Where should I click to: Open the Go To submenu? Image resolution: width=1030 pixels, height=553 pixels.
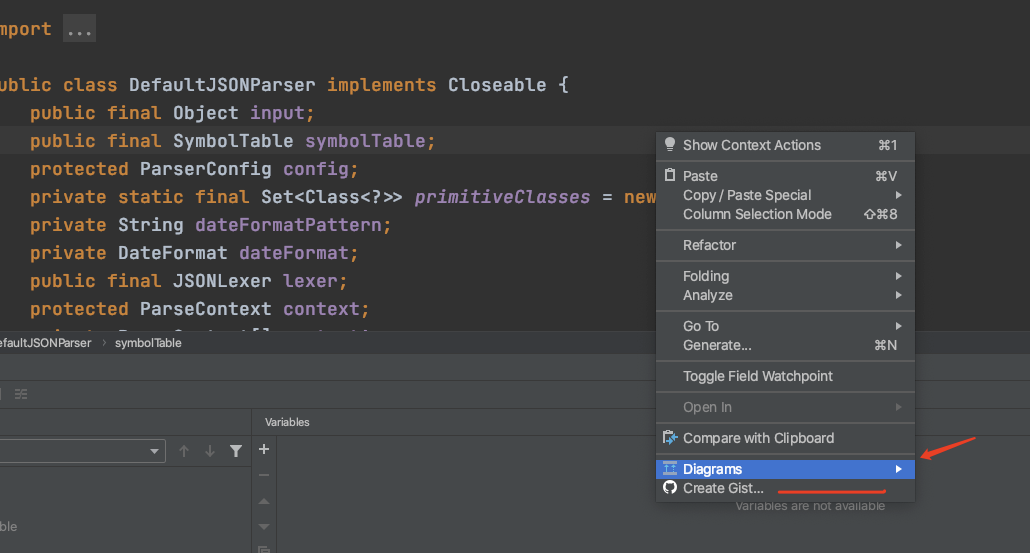tap(785, 326)
